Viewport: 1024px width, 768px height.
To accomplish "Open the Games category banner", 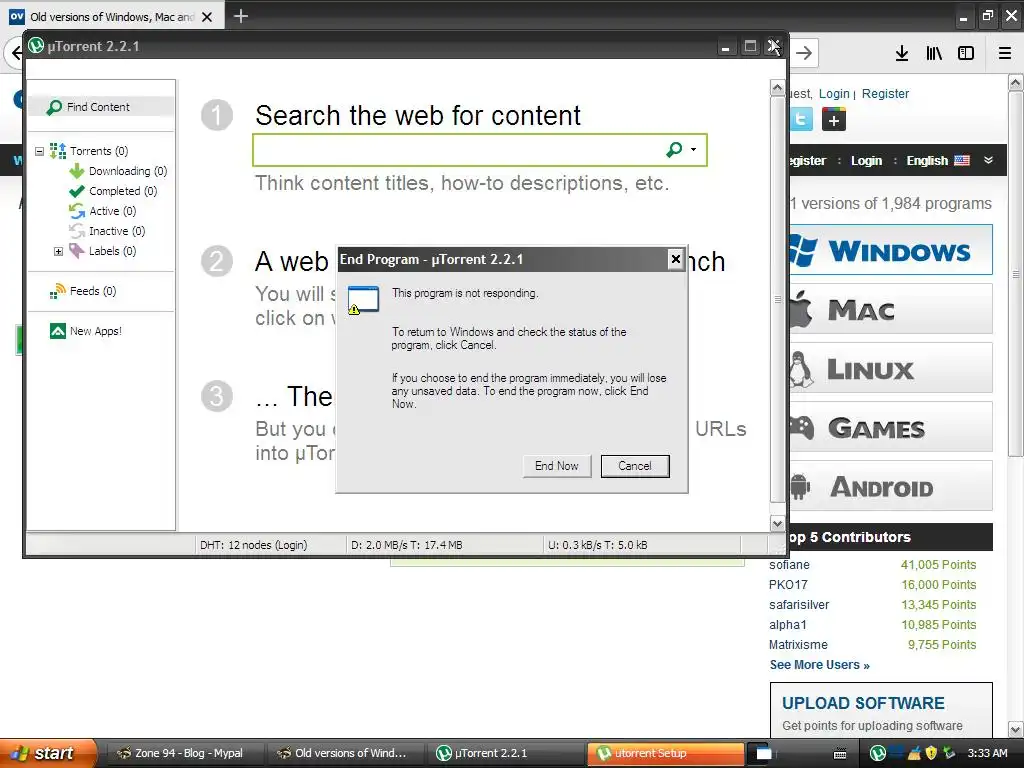I will coord(891,427).
